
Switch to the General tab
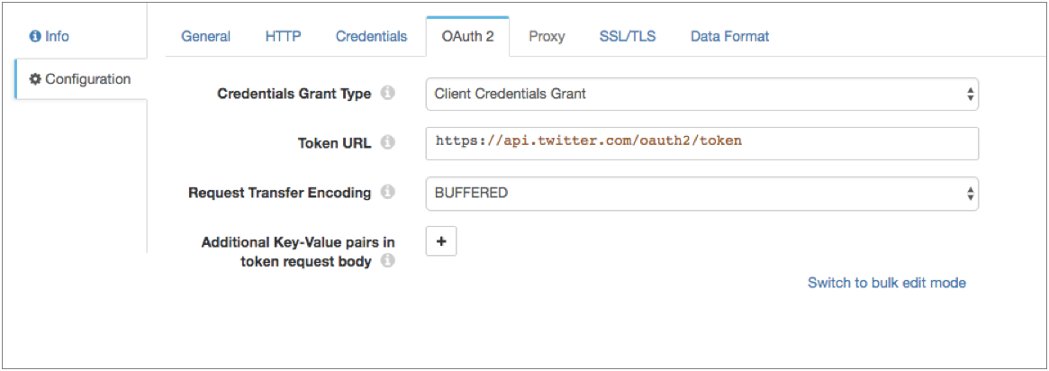(x=205, y=36)
